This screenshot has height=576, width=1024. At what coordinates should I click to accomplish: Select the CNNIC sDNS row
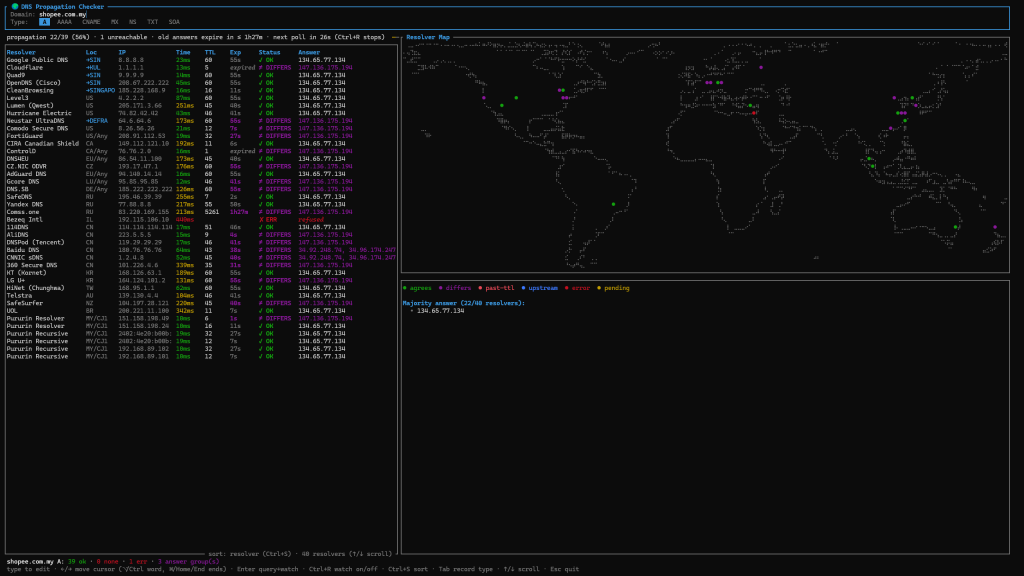tap(201, 258)
